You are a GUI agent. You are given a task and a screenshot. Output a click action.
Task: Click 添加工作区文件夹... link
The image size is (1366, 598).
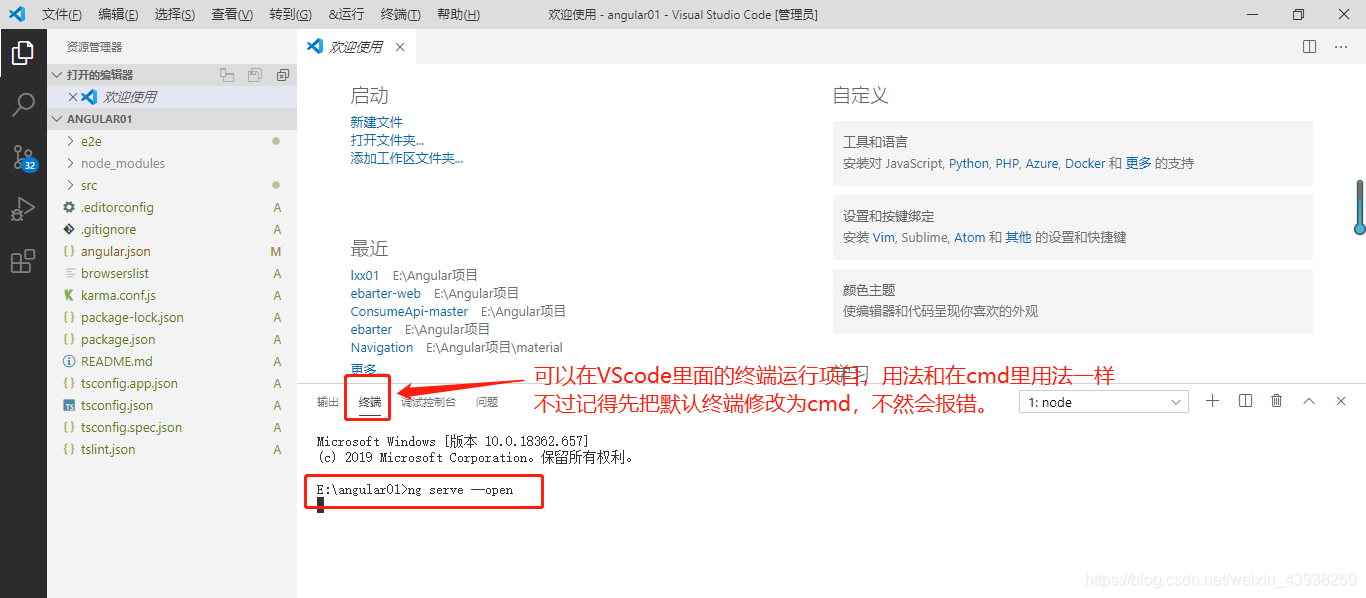tap(407, 158)
